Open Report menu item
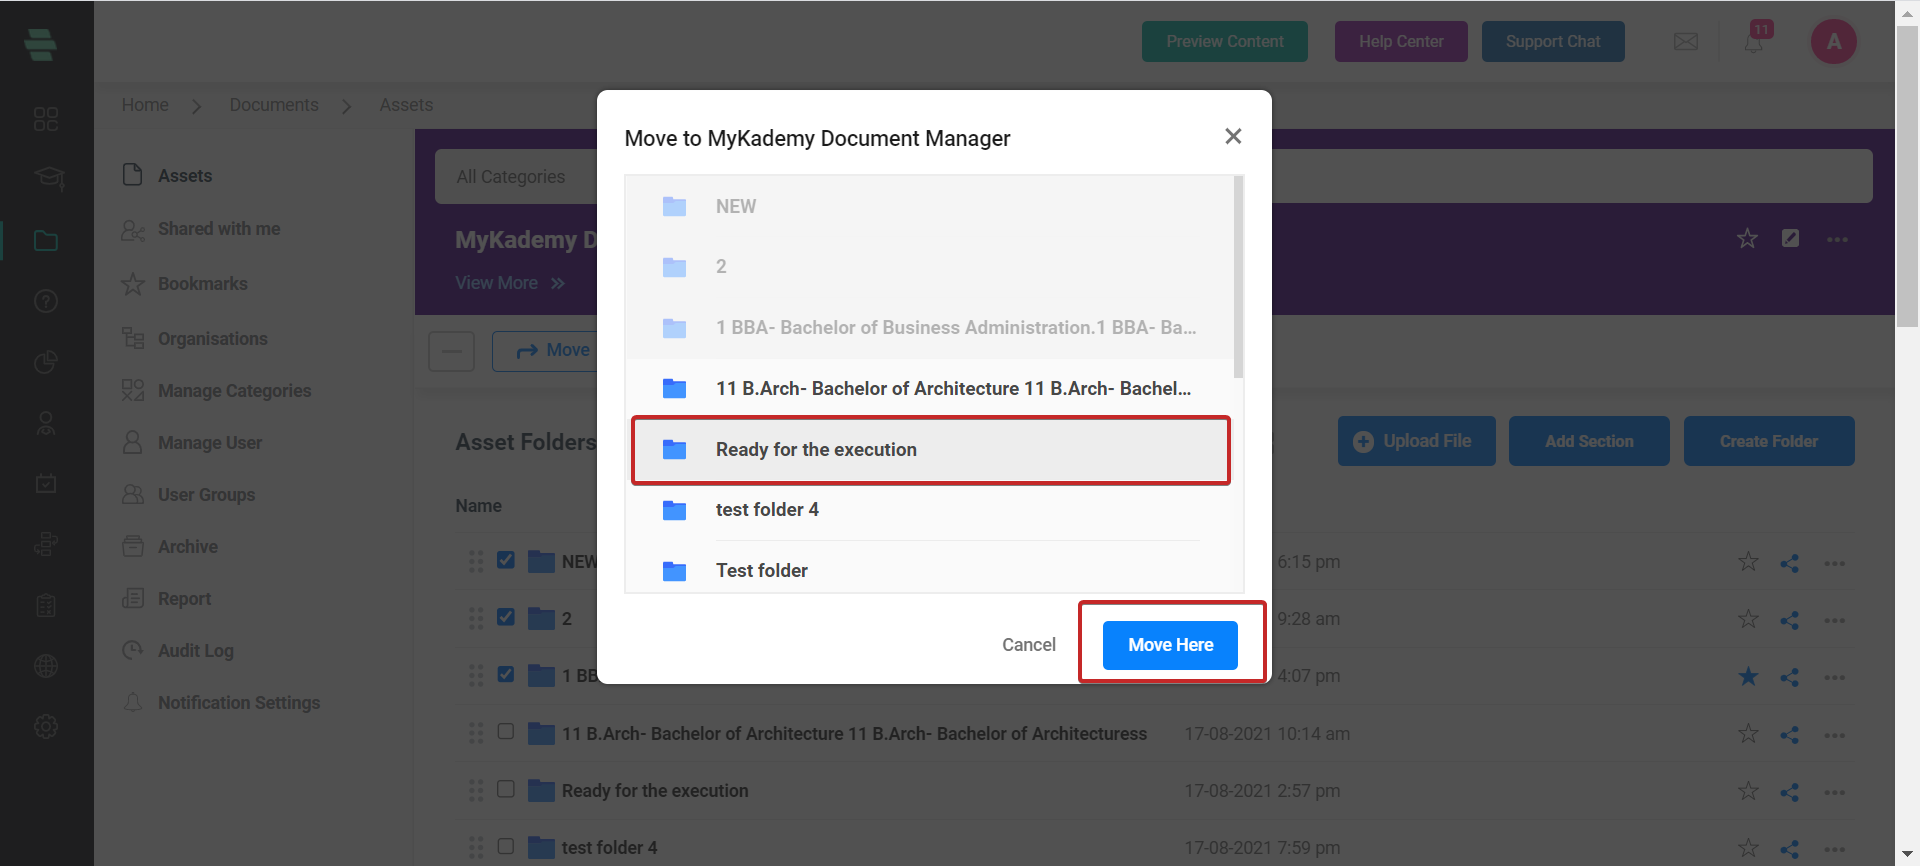 click(166, 599)
